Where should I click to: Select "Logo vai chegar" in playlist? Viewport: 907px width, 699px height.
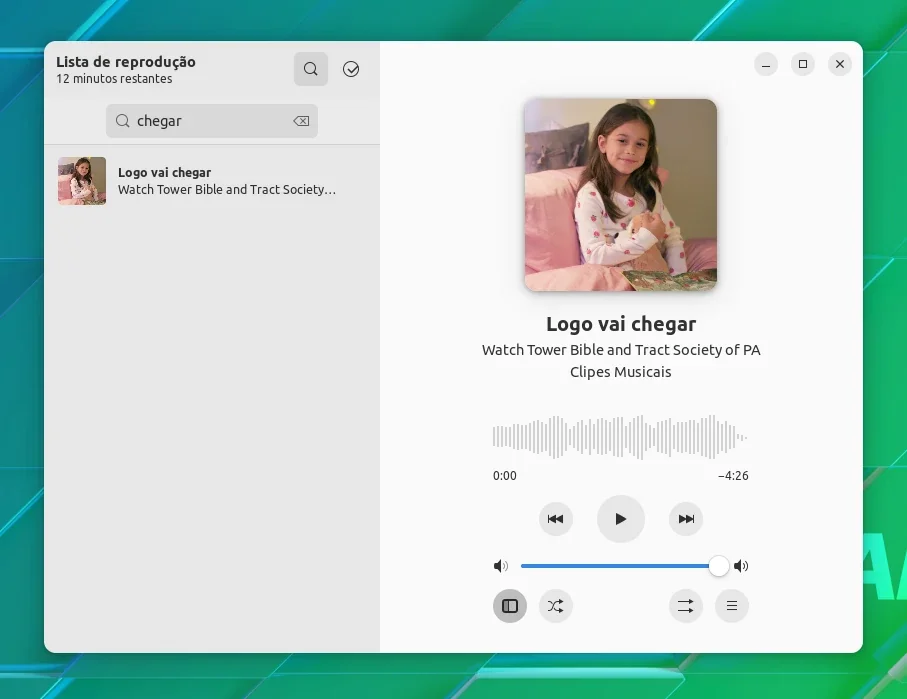point(212,181)
